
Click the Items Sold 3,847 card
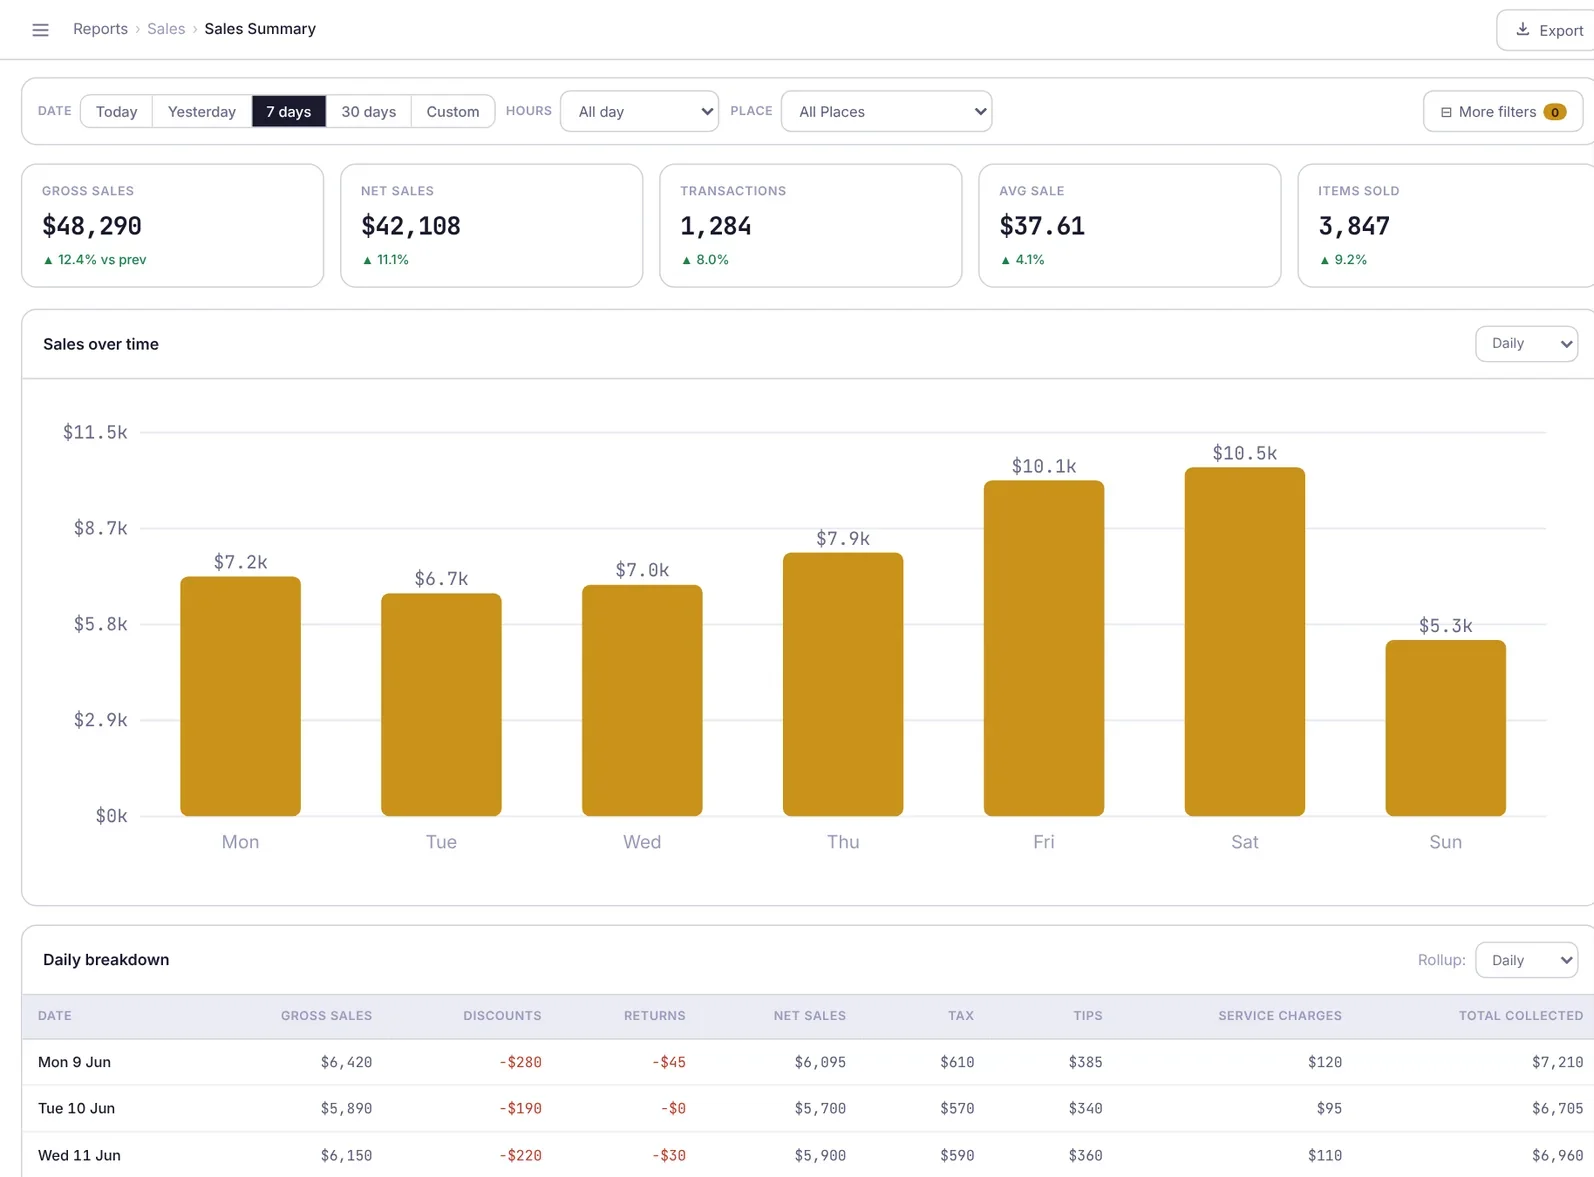coord(1446,226)
